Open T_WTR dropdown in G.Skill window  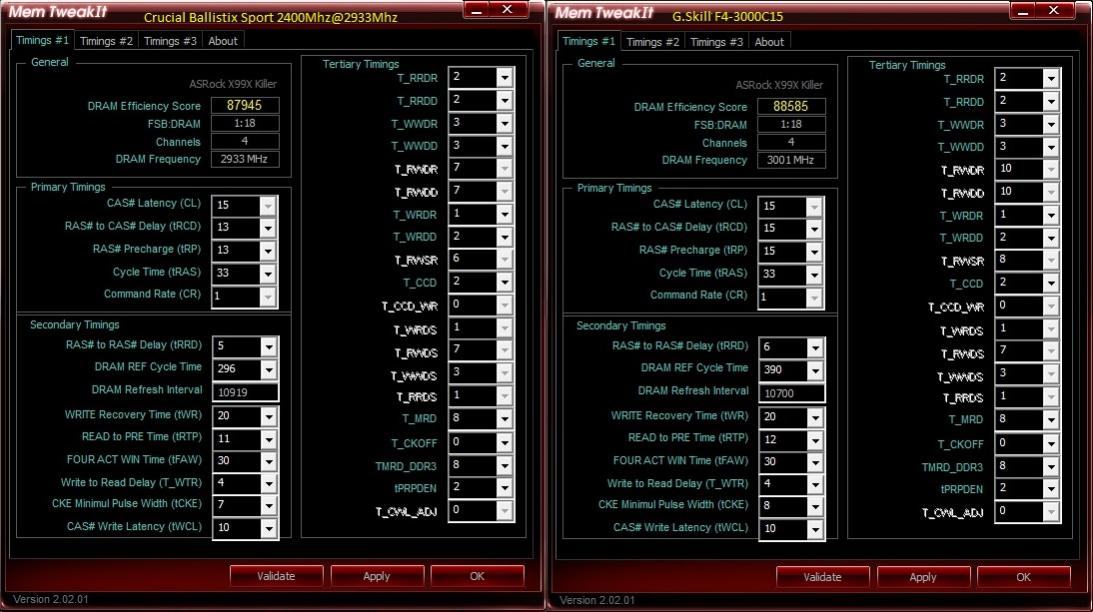(815, 484)
